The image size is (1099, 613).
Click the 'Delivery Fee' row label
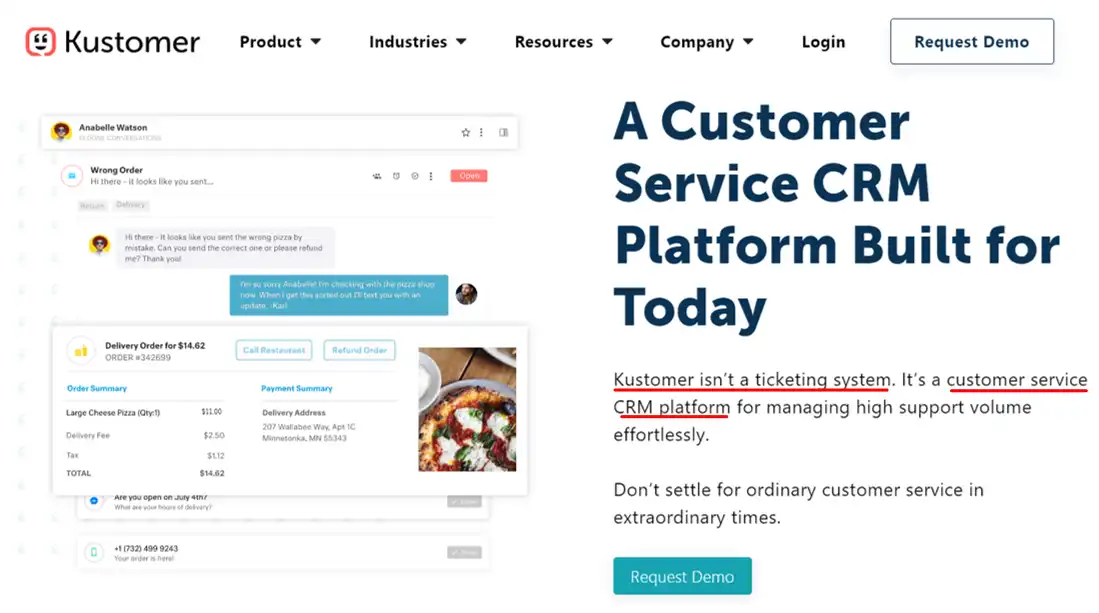pyautogui.click(x=88, y=435)
